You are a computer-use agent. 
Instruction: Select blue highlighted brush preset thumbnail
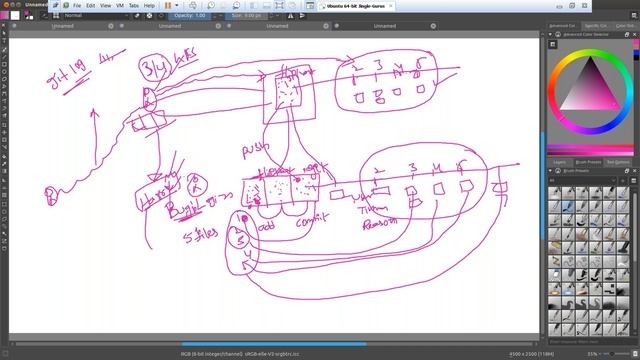568,207
